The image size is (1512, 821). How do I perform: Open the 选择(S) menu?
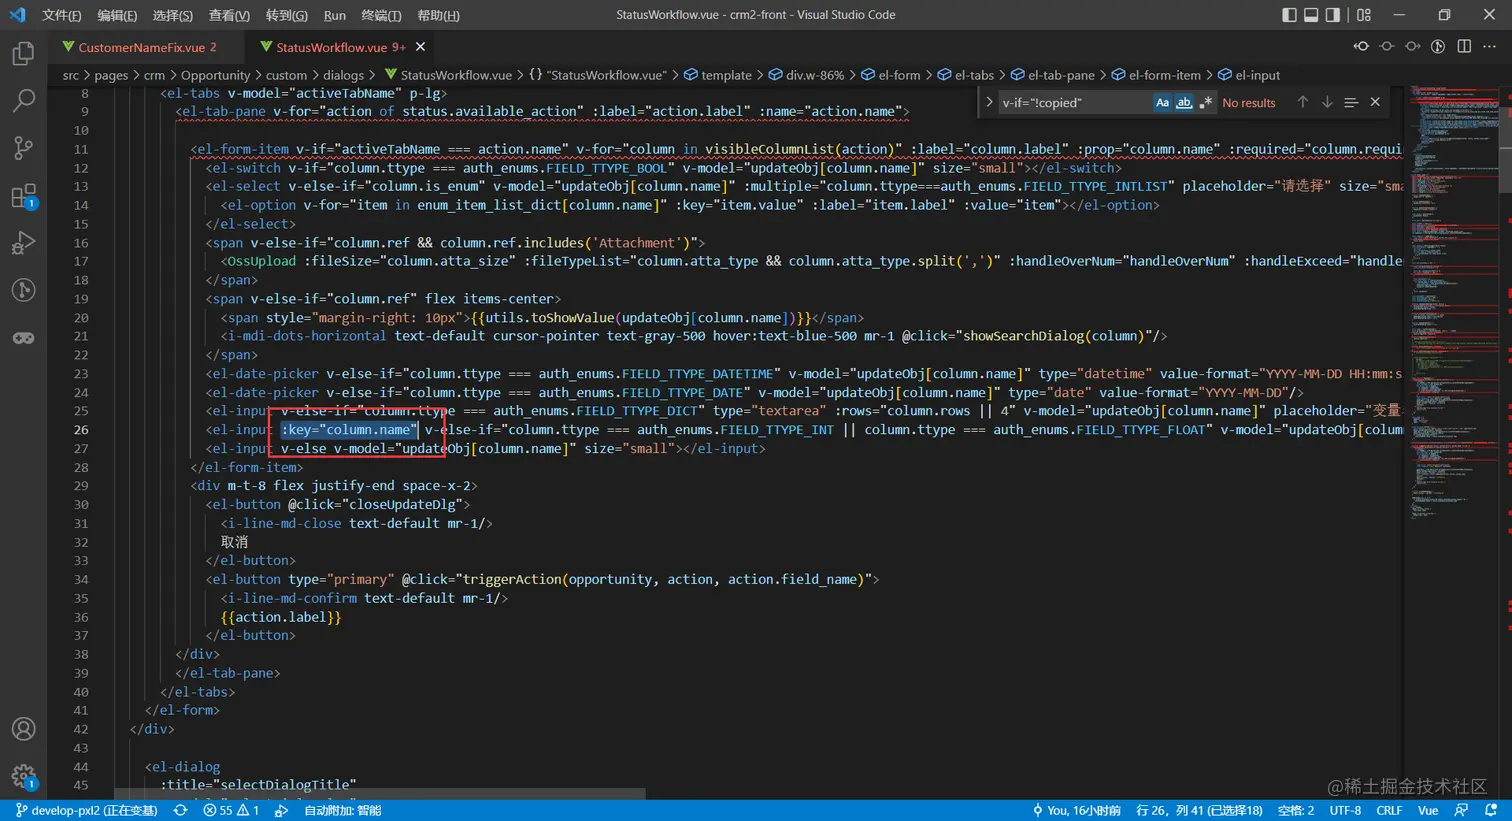click(172, 15)
